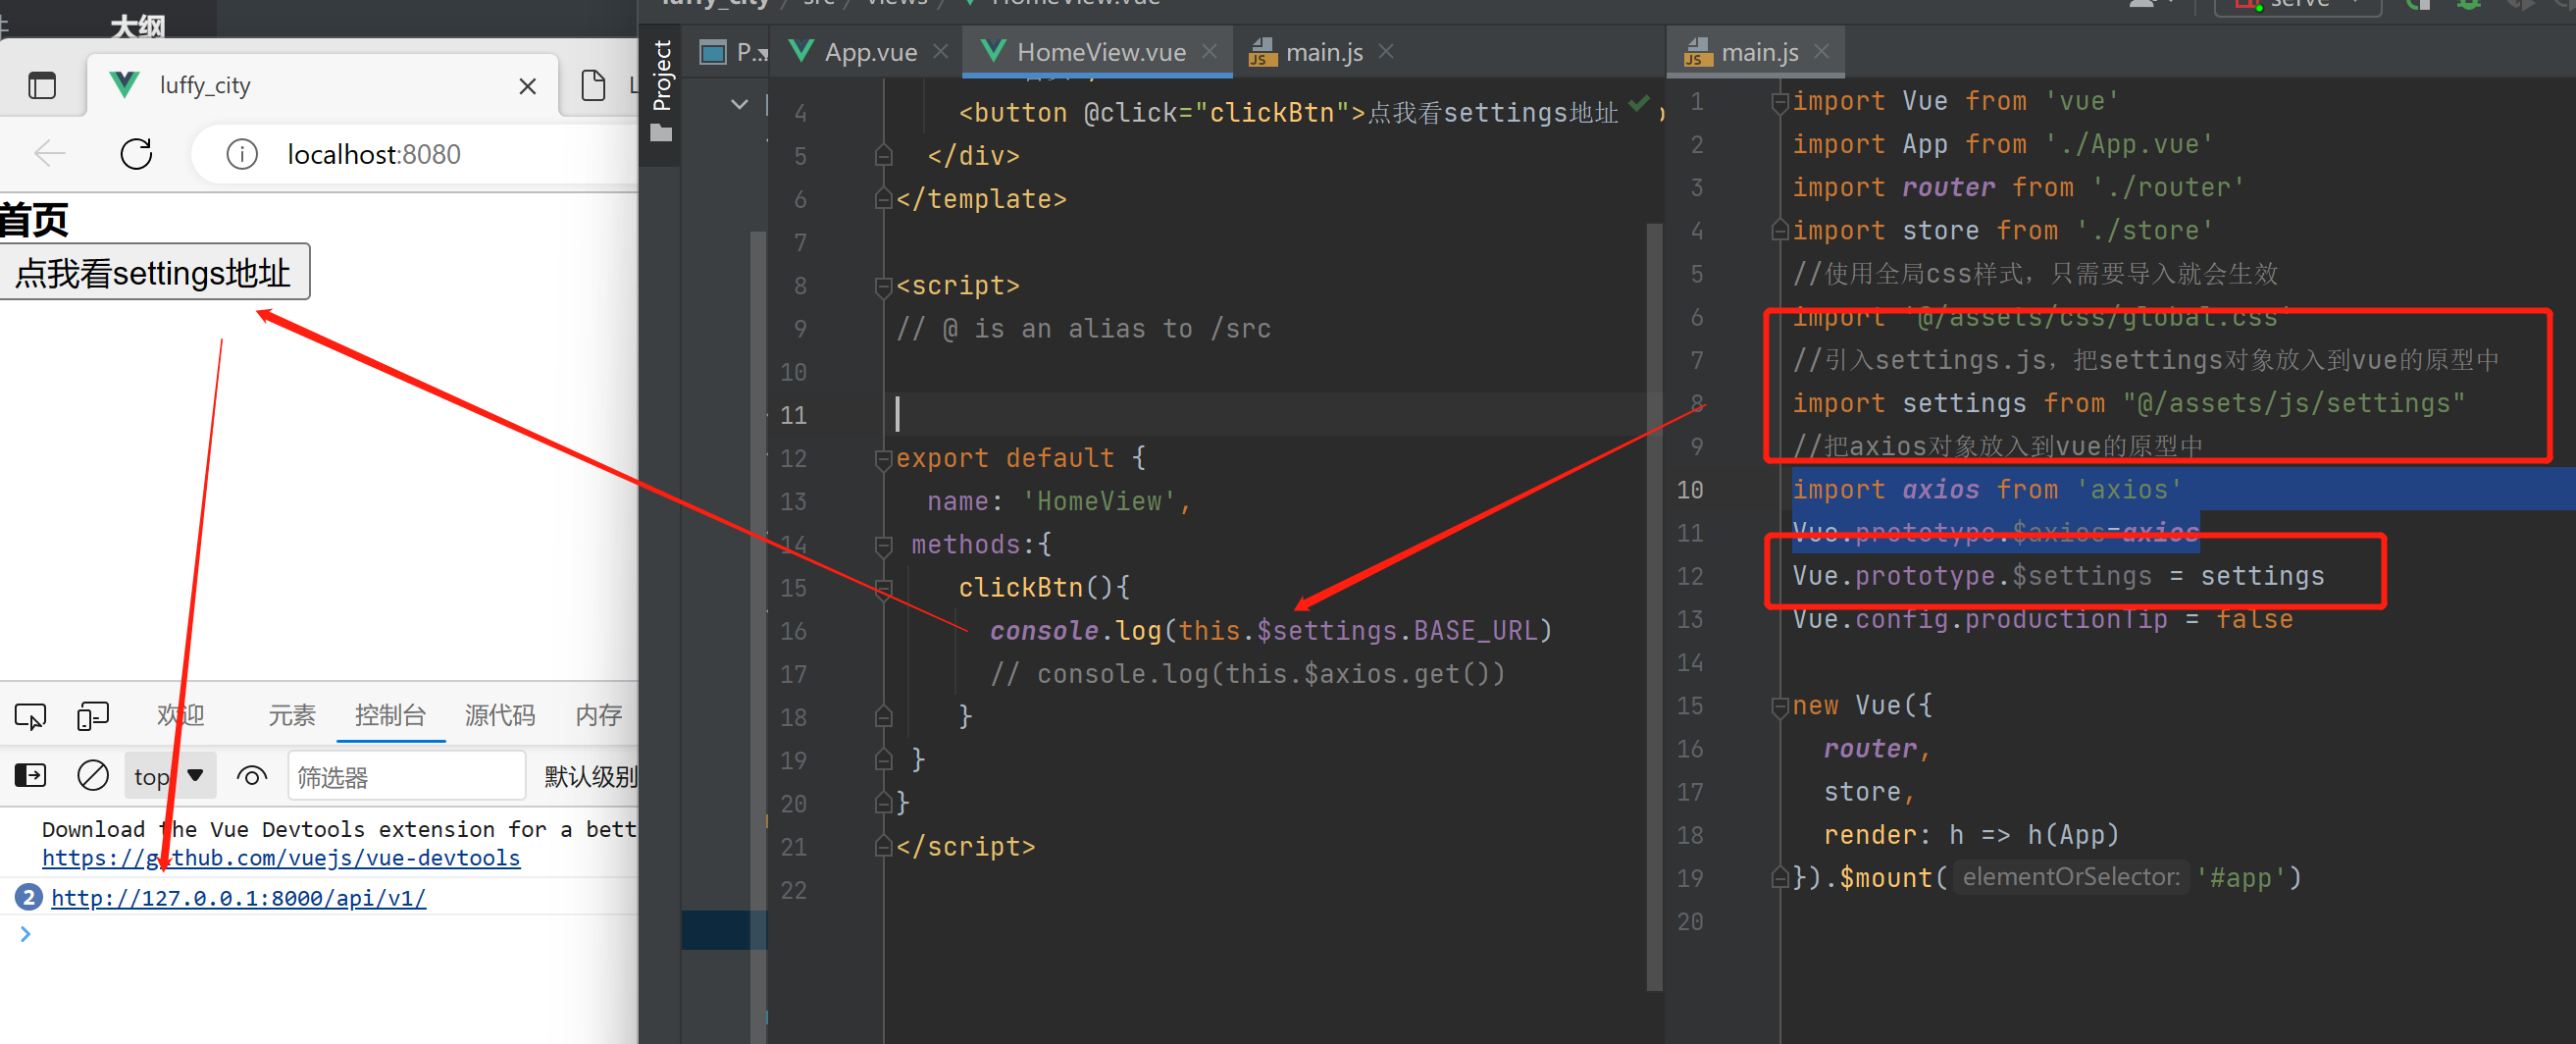The image size is (2576, 1044).
Task: Click the localhost:8080 address bar
Action: [x=415, y=154]
